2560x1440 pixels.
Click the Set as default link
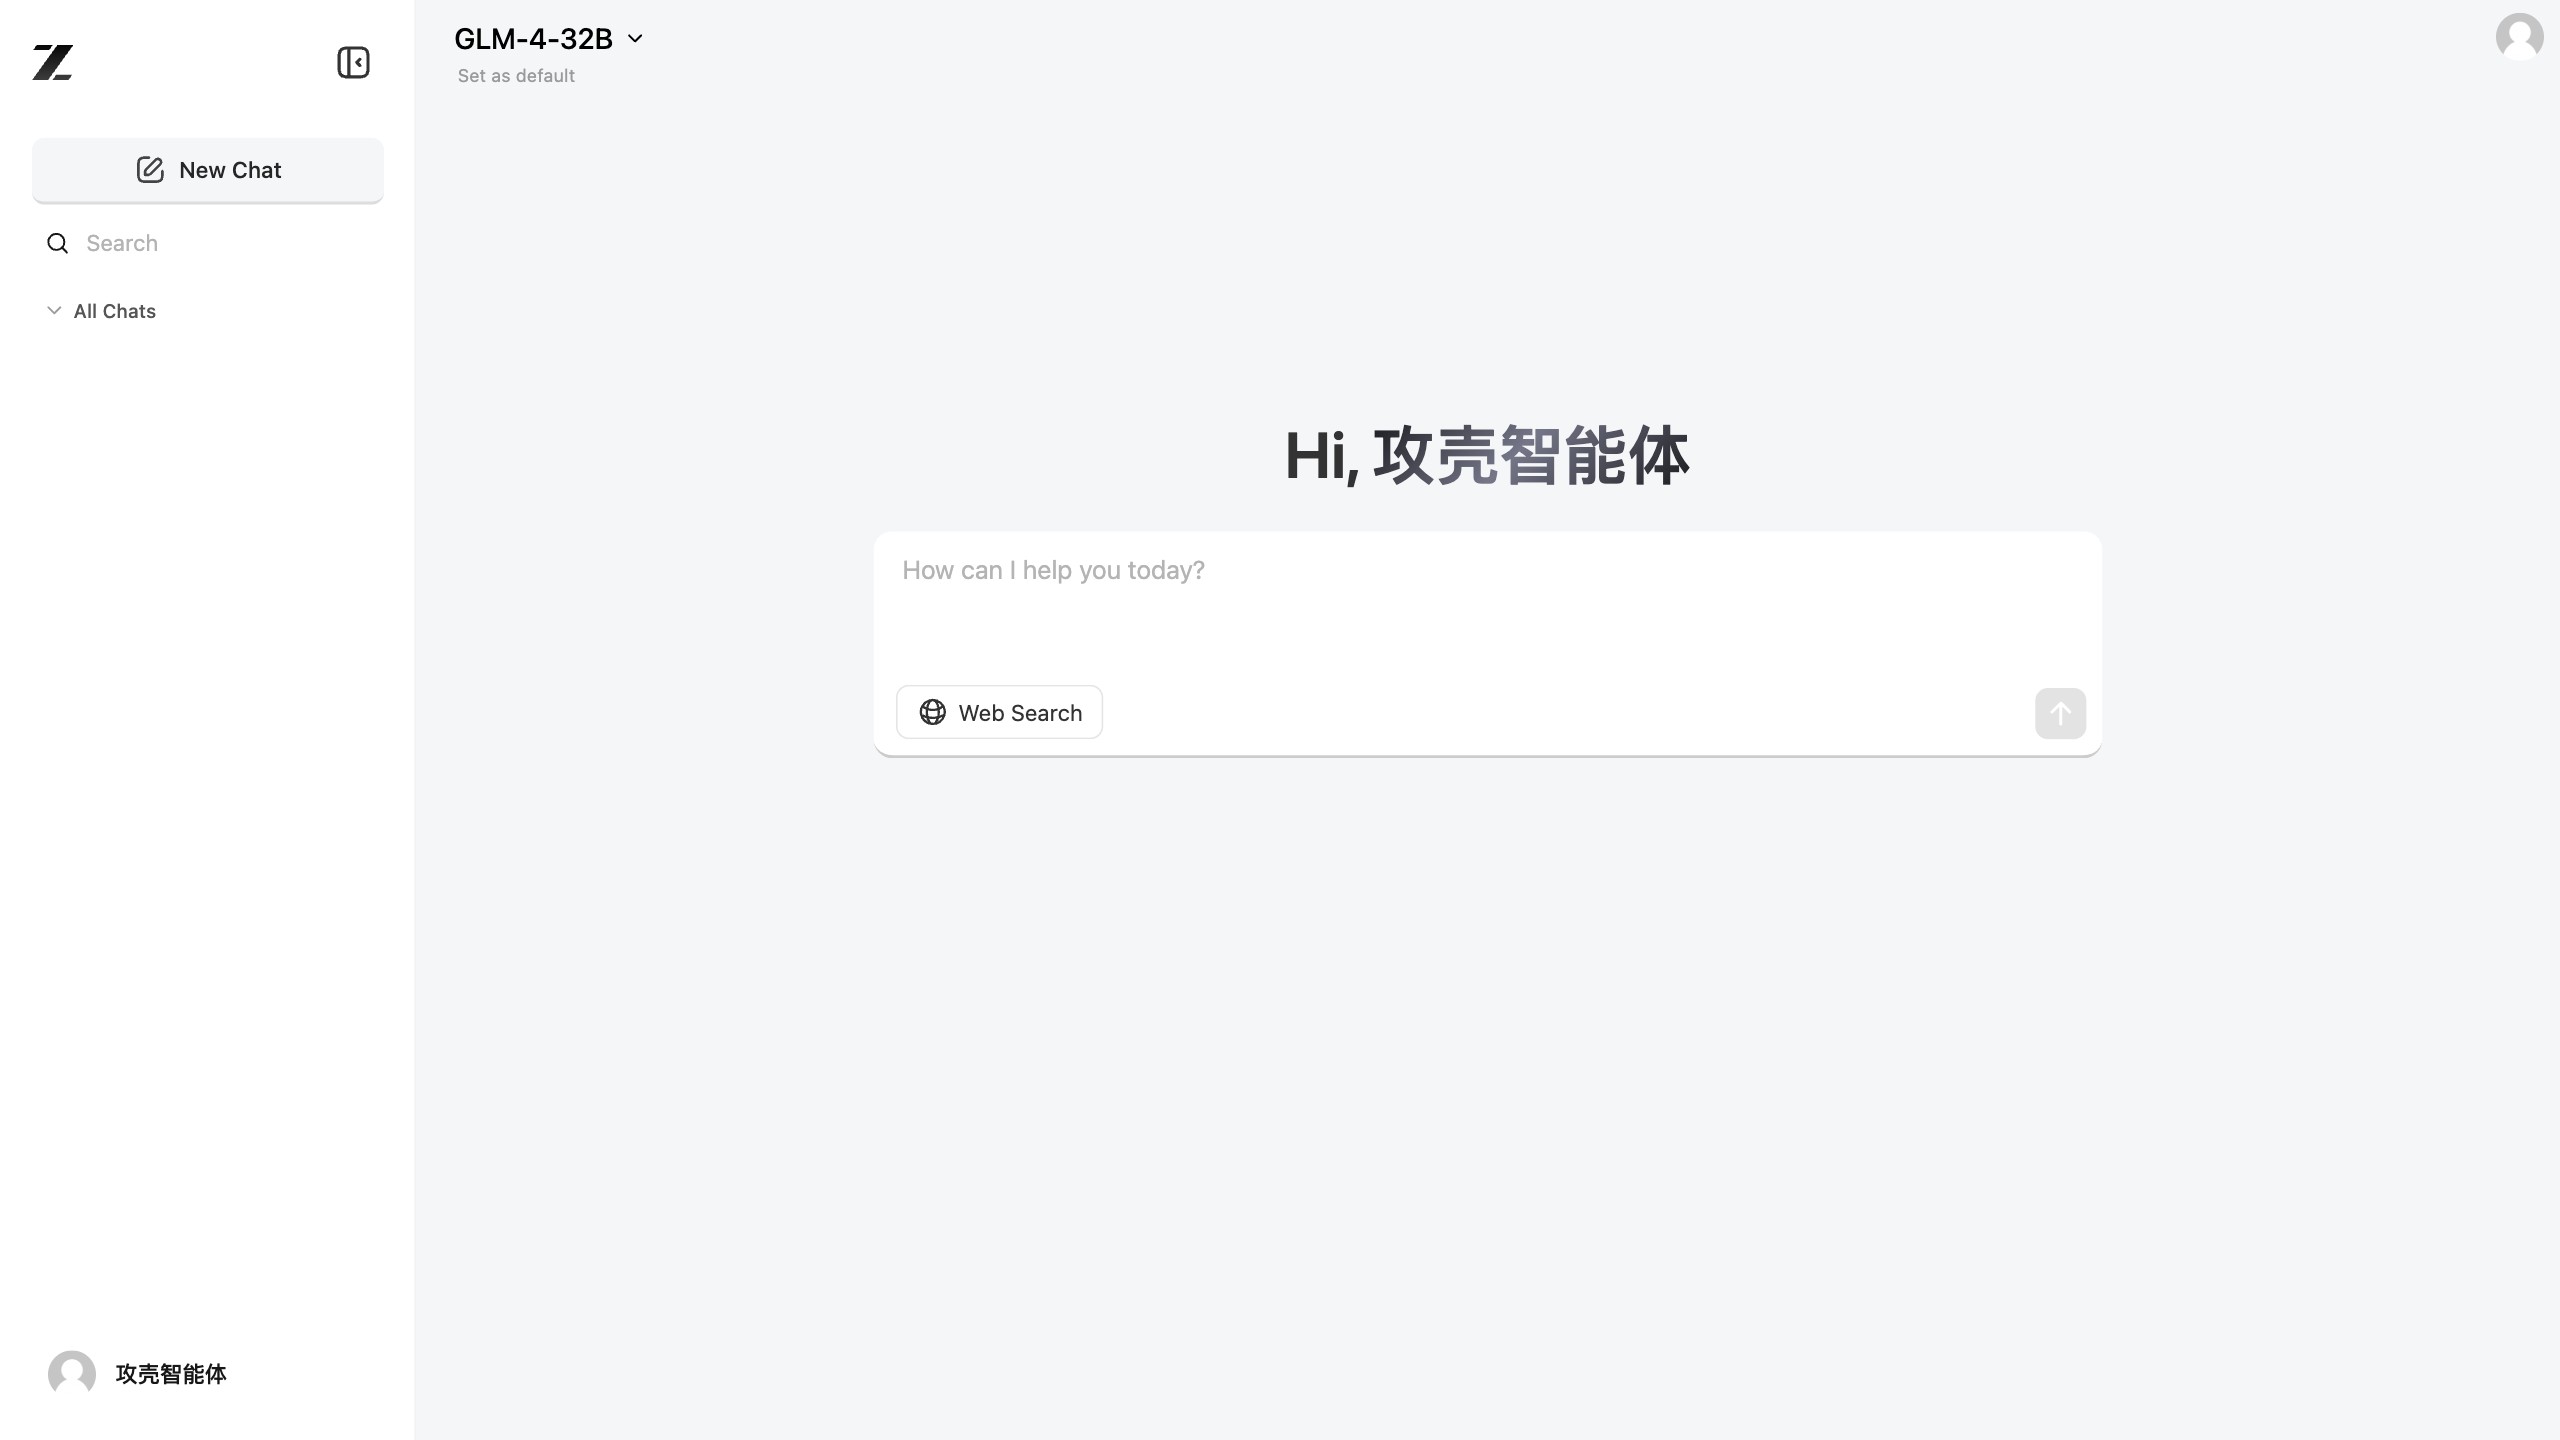(x=516, y=75)
